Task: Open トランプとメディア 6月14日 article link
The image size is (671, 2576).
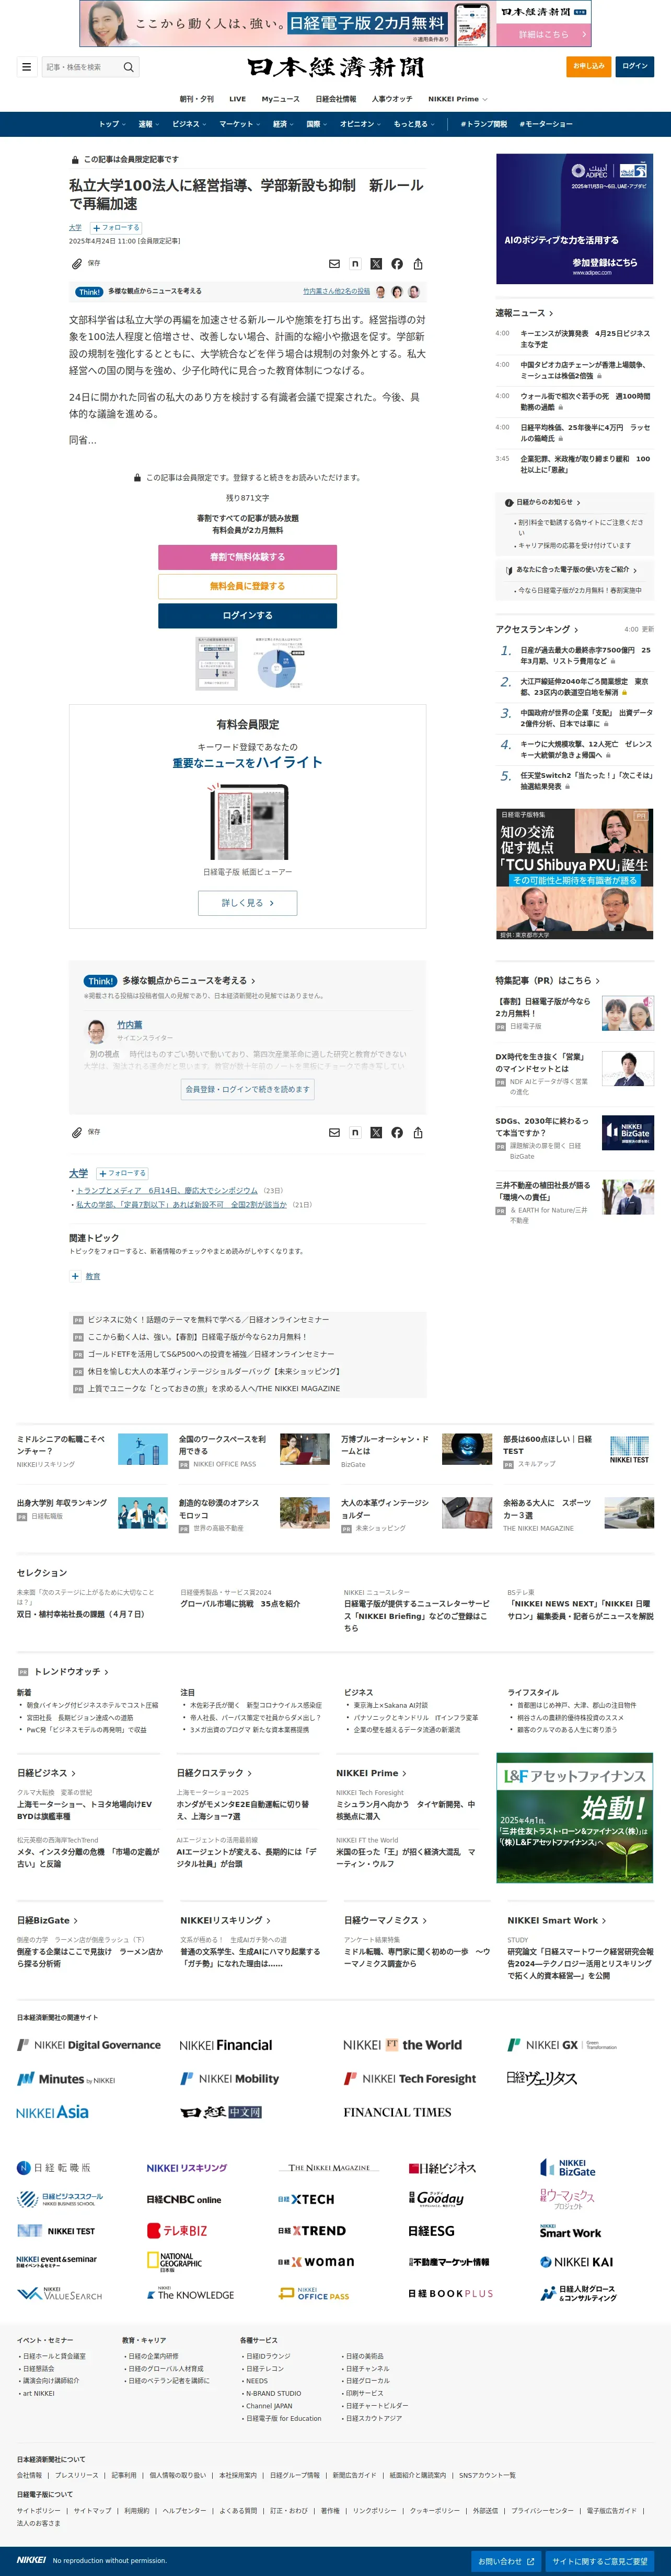Action: (167, 1190)
